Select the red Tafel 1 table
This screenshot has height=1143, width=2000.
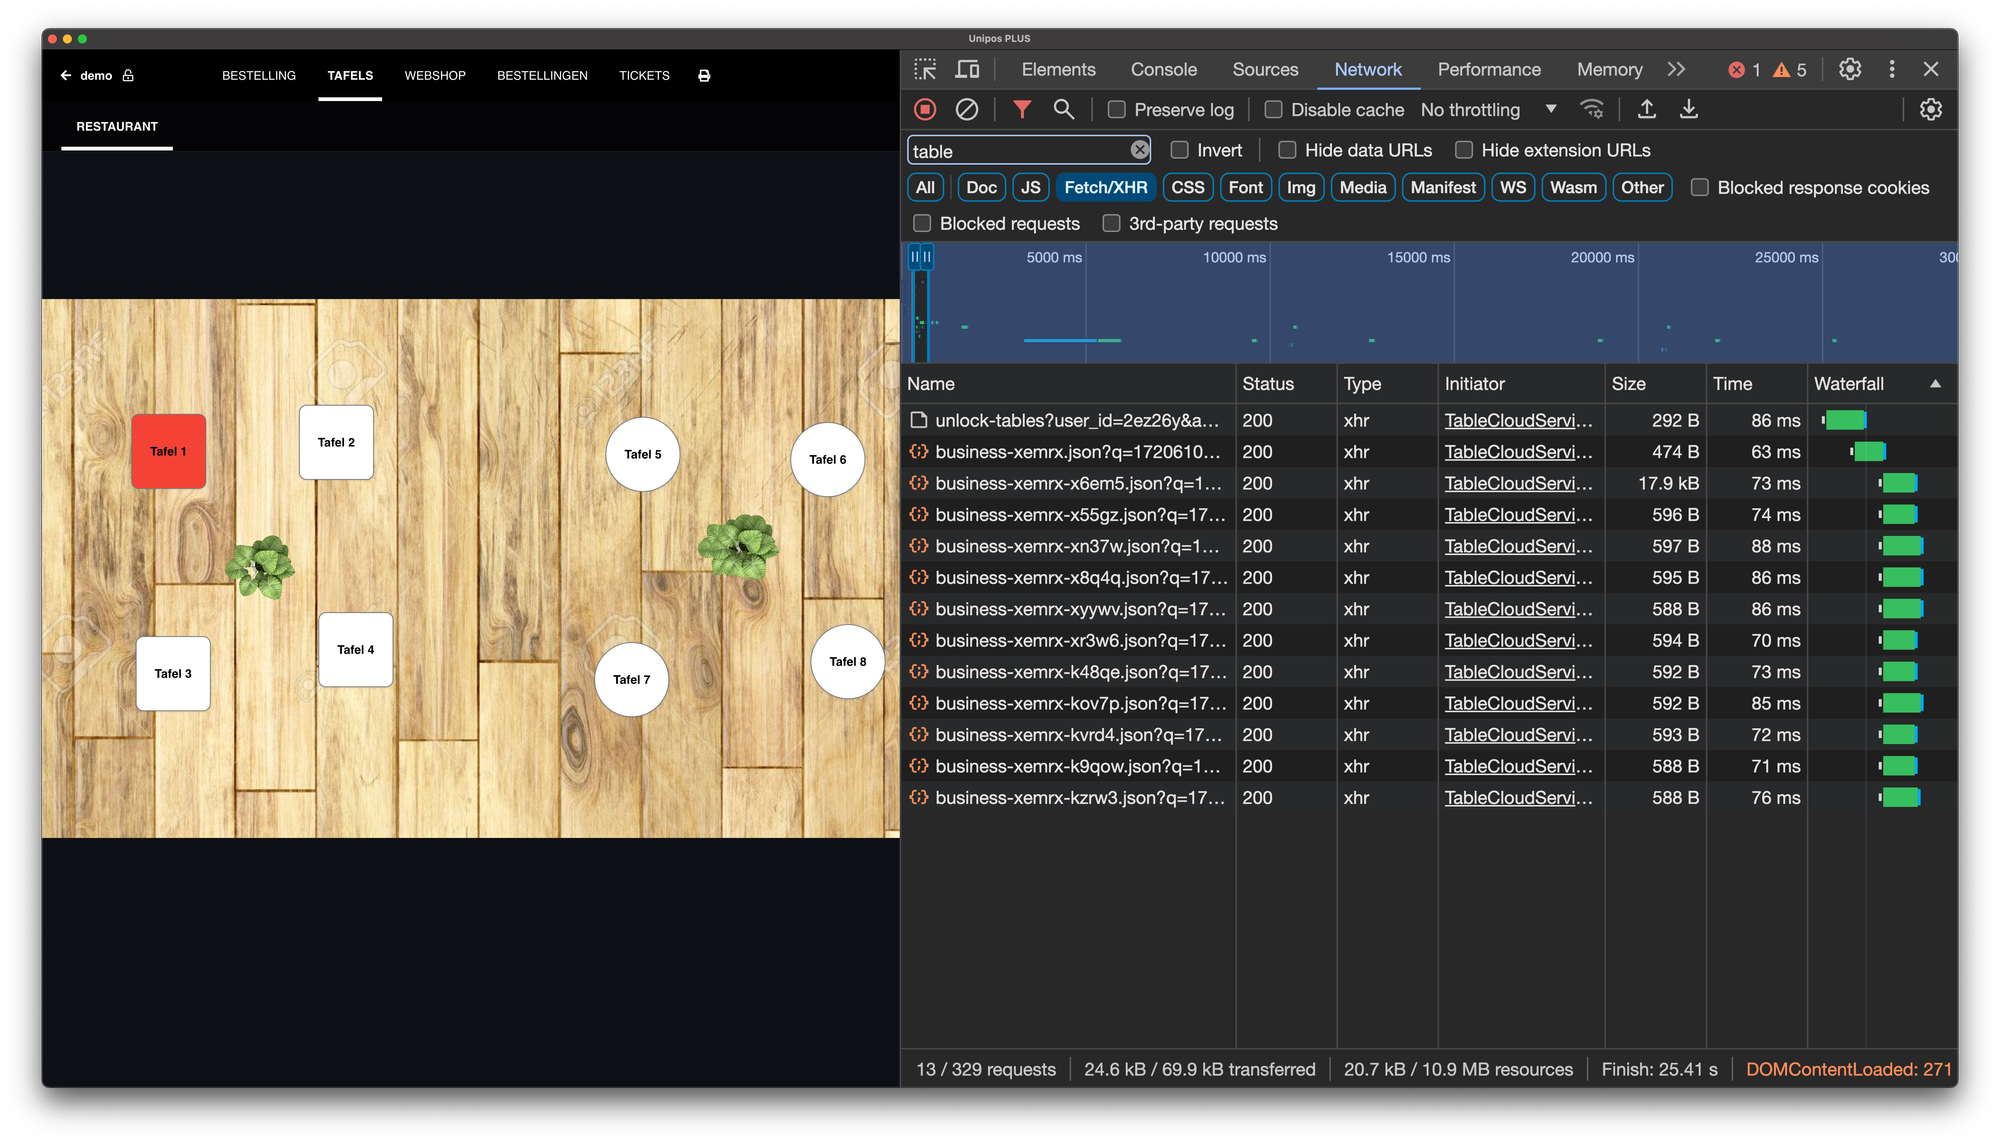tap(168, 452)
